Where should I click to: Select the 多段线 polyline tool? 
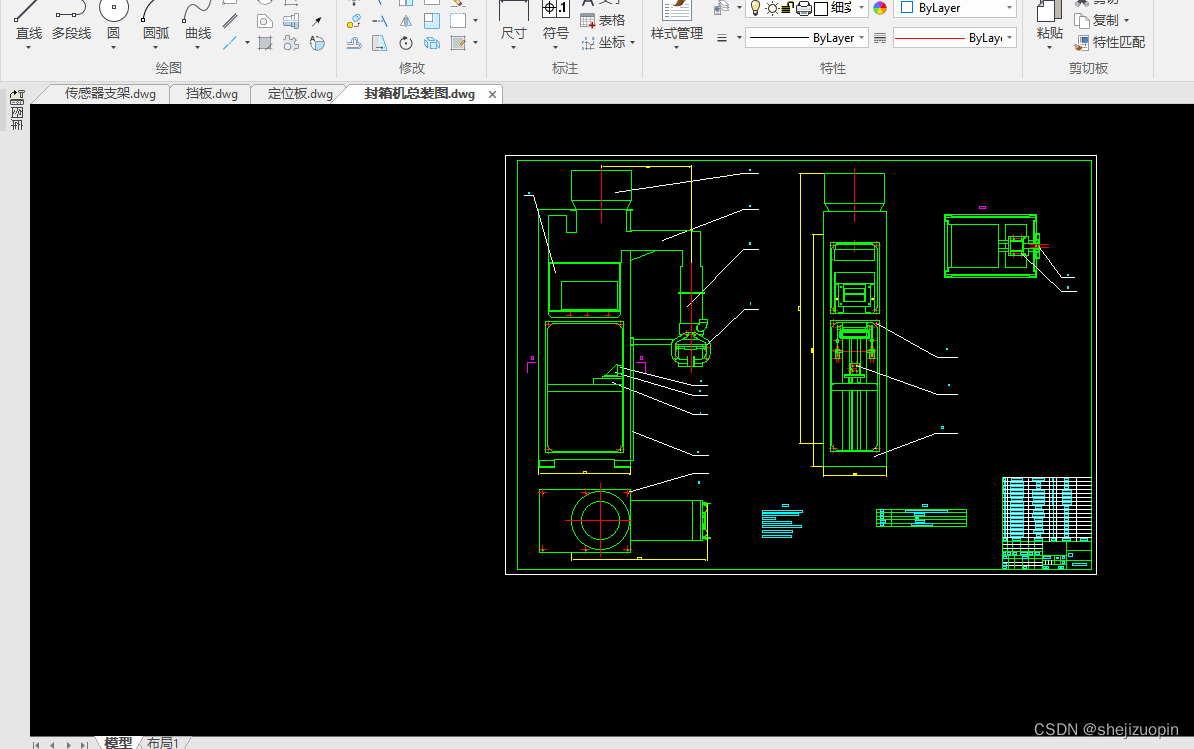(x=71, y=21)
